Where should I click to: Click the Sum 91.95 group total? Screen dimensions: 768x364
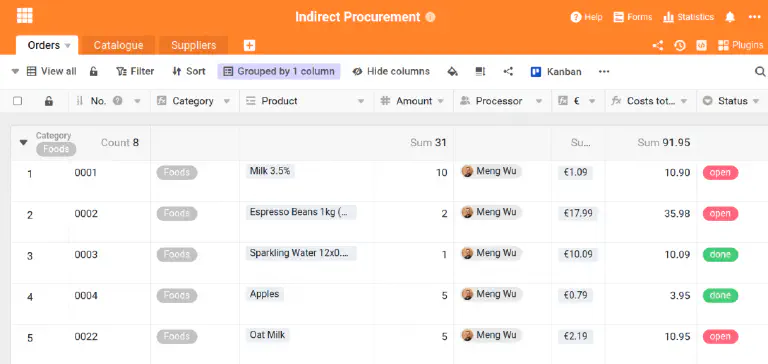[664, 143]
